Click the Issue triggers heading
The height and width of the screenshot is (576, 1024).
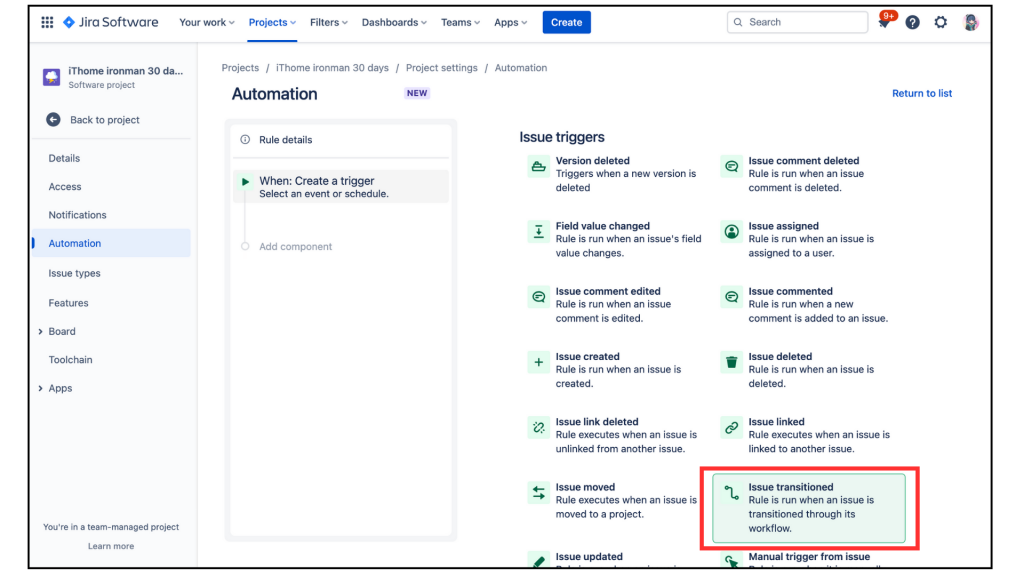(562, 137)
